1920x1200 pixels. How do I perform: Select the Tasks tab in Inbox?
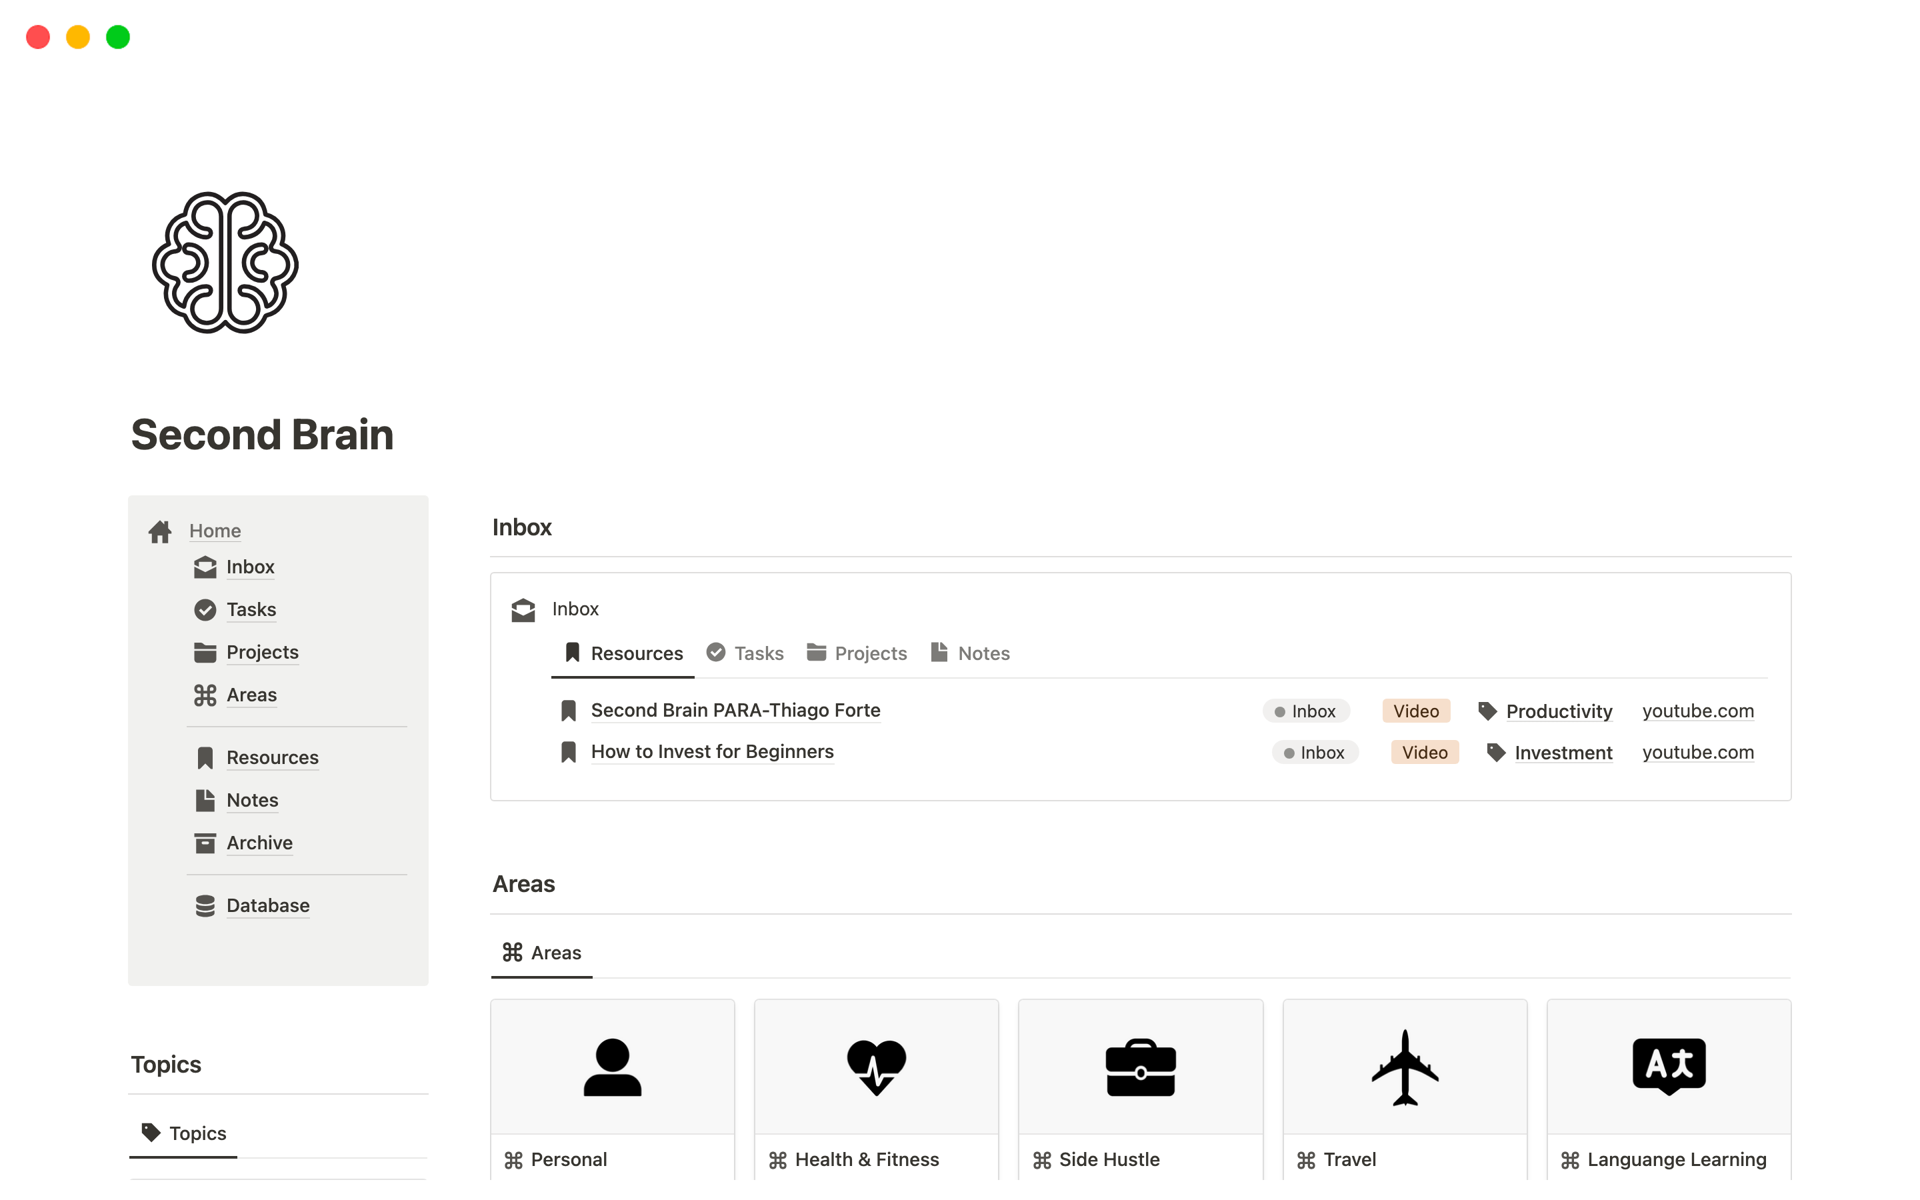(757, 653)
